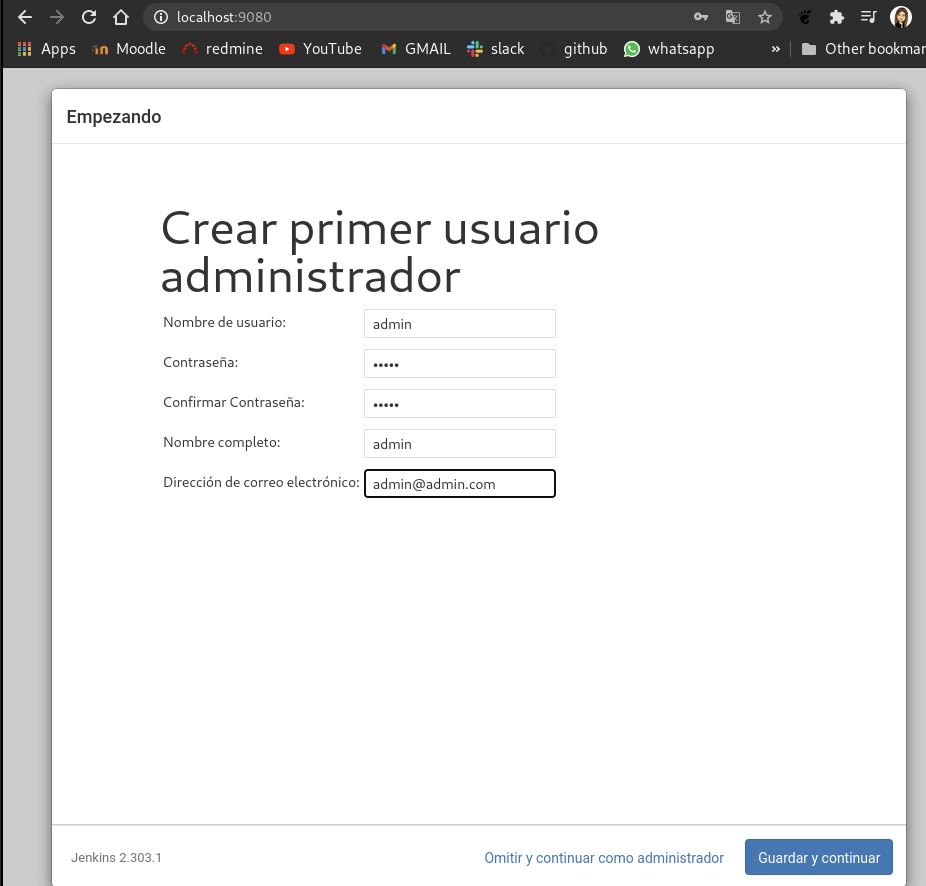Click the GNOME footprint extension icon
The image size is (926, 886).
click(x=805, y=17)
